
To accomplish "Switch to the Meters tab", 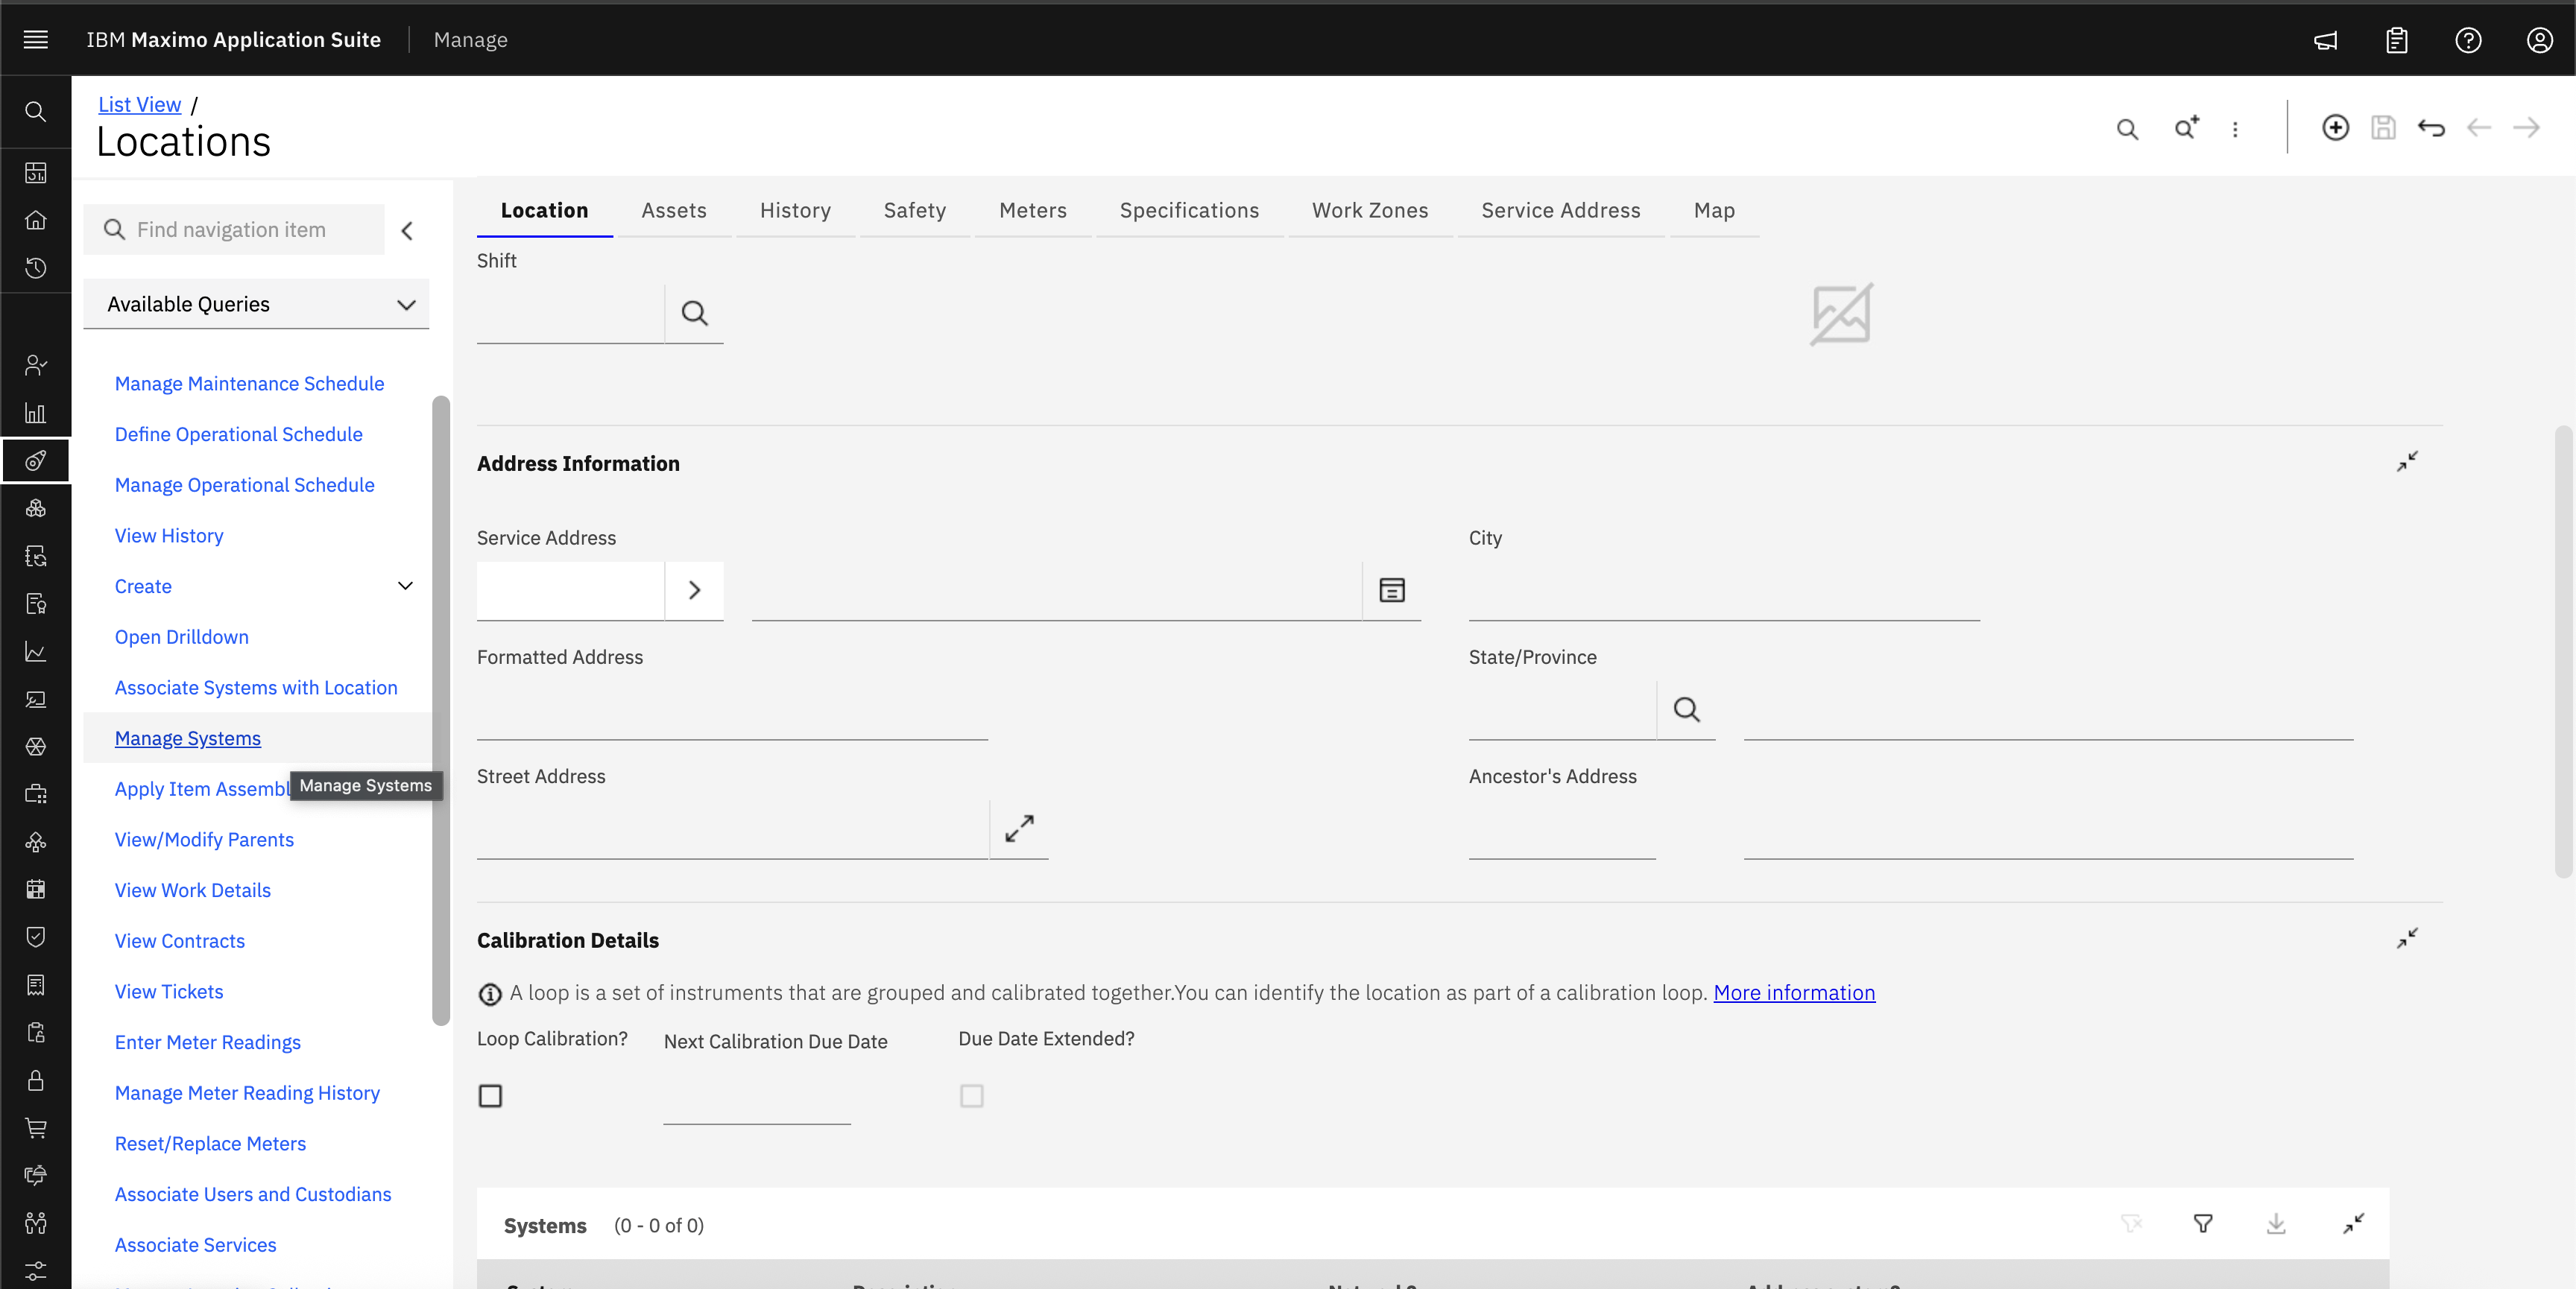I will (1032, 210).
